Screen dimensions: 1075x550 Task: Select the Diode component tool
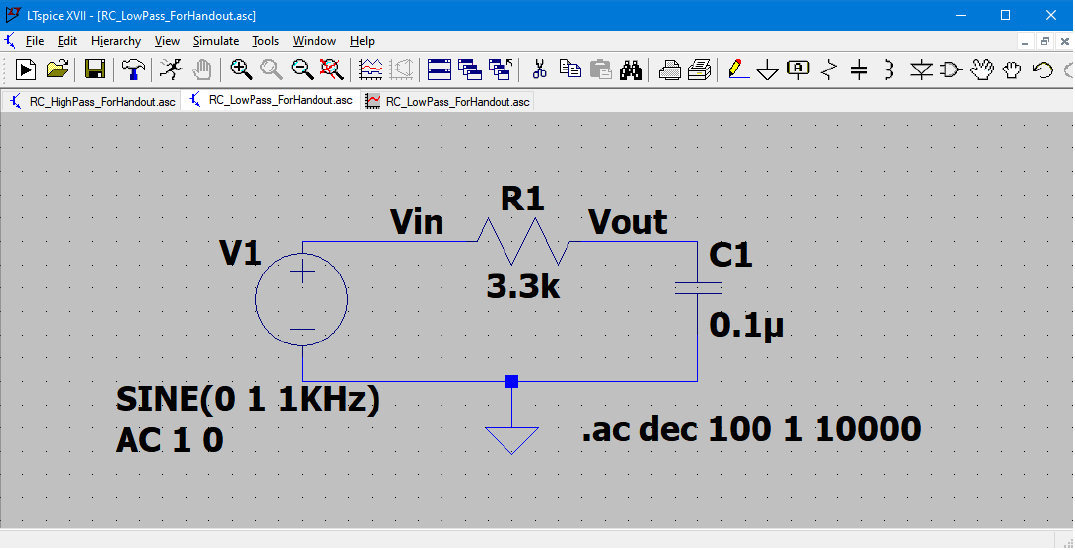point(920,69)
